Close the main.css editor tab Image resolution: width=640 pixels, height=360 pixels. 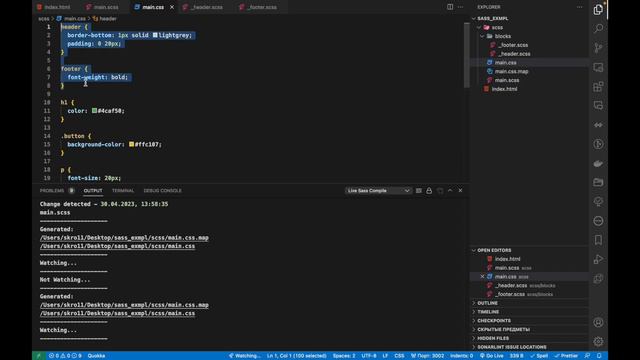tap(172, 7)
